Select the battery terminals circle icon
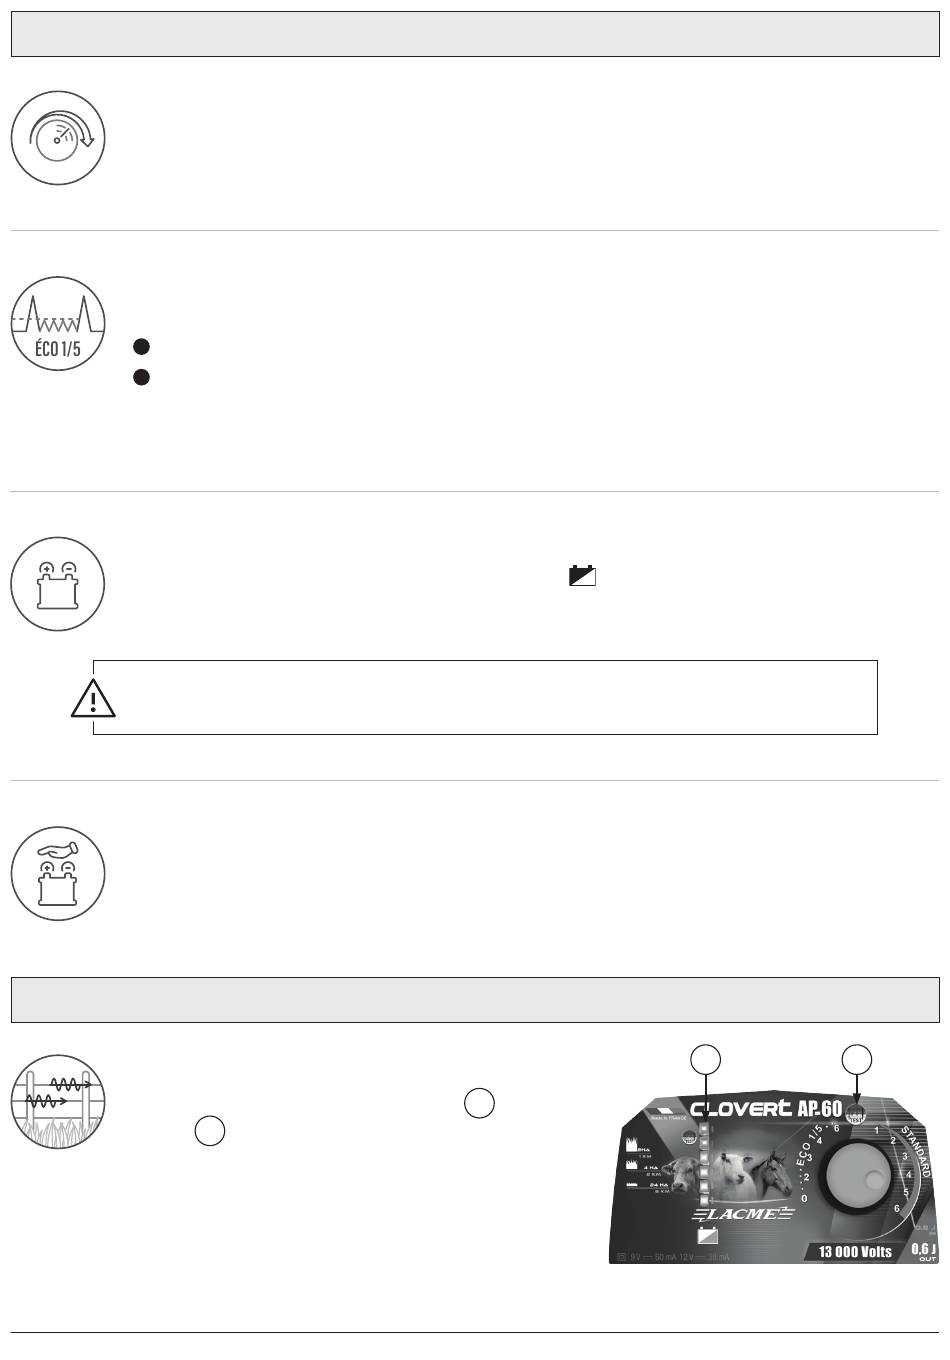This screenshot has height=1360, width=950. (x=58, y=584)
